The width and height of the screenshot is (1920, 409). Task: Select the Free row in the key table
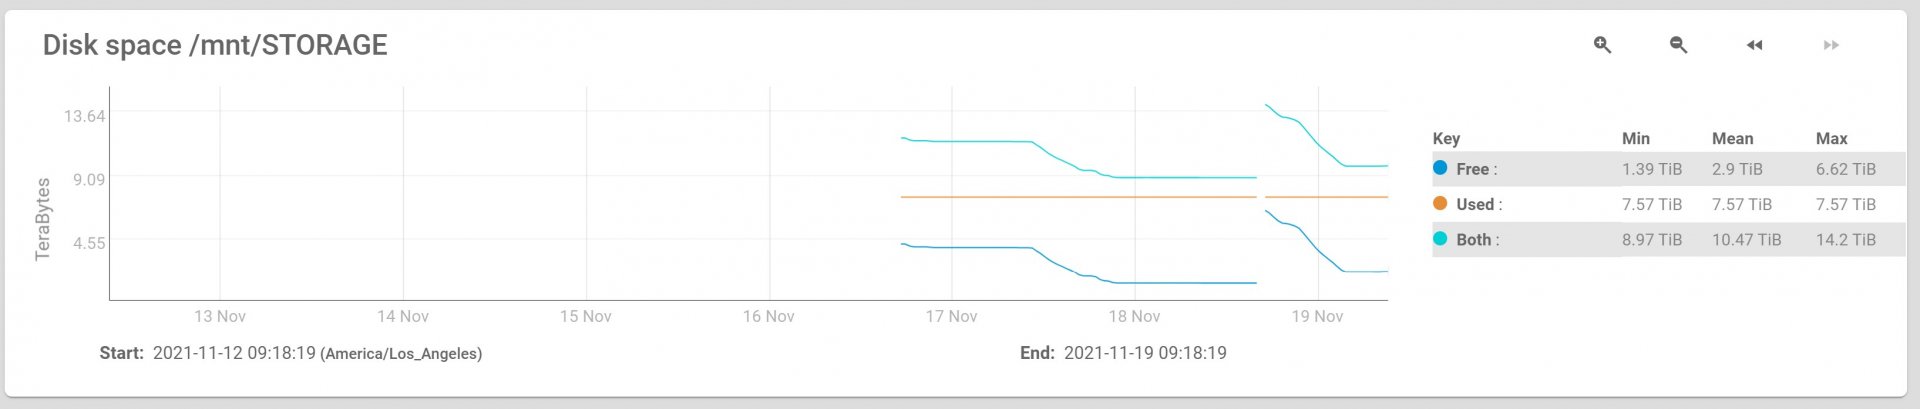pyautogui.click(x=1668, y=169)
